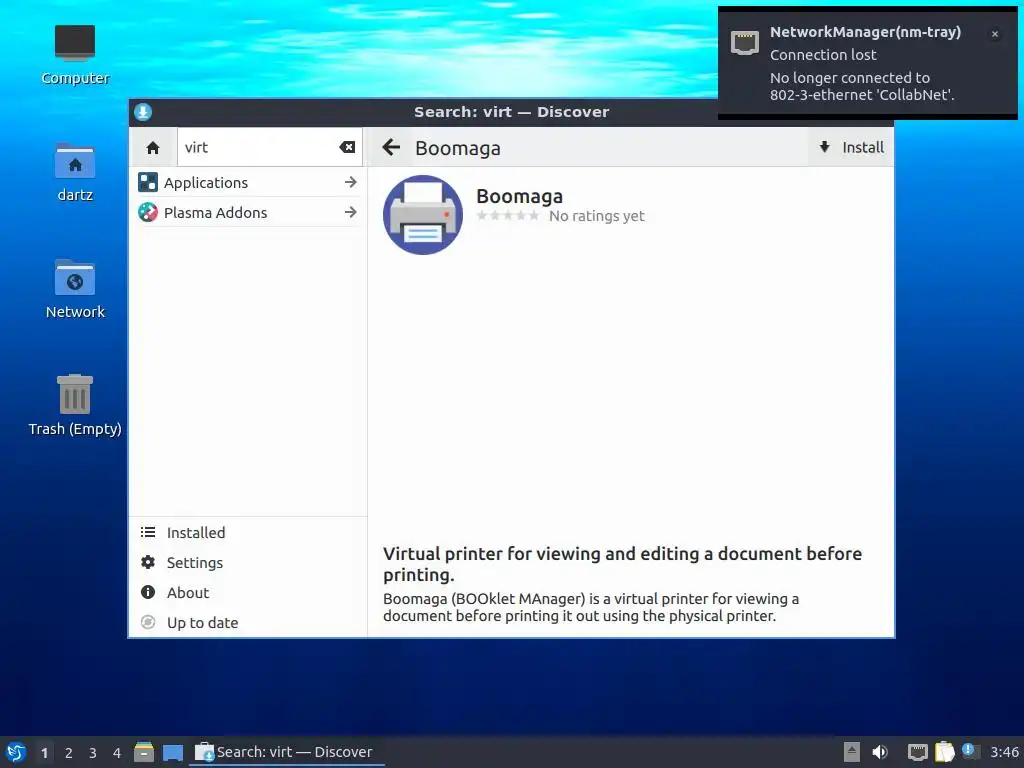Switch to desktop 3
The height and width of the screenshot is (768, 1024).
coord(93,753)
